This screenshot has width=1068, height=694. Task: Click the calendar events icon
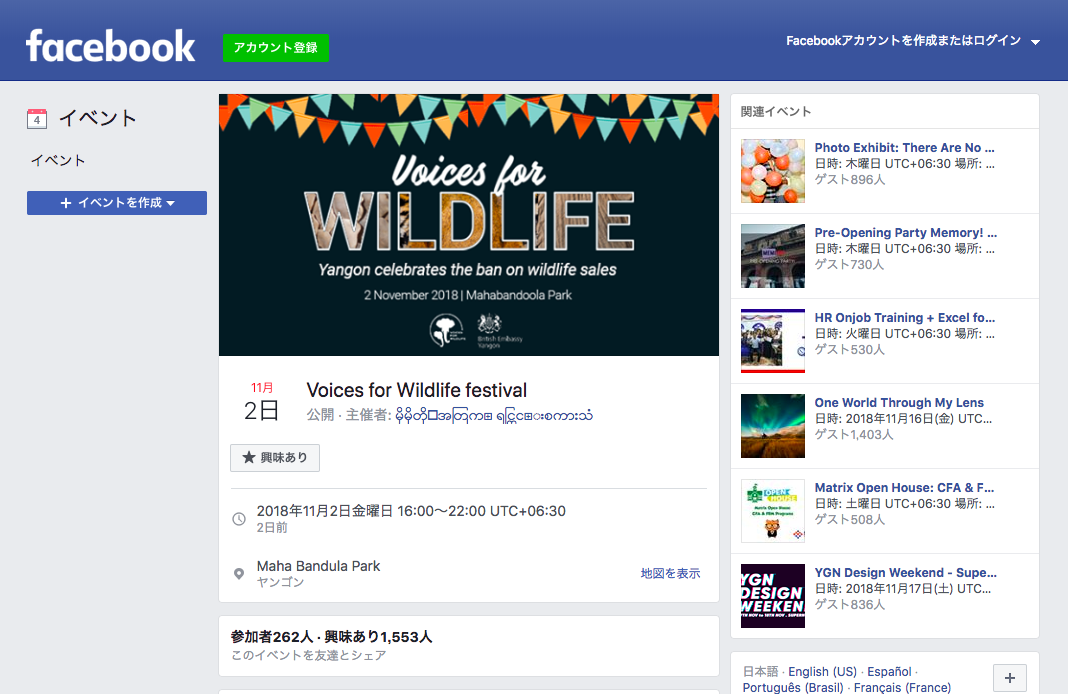click(37, 119)
